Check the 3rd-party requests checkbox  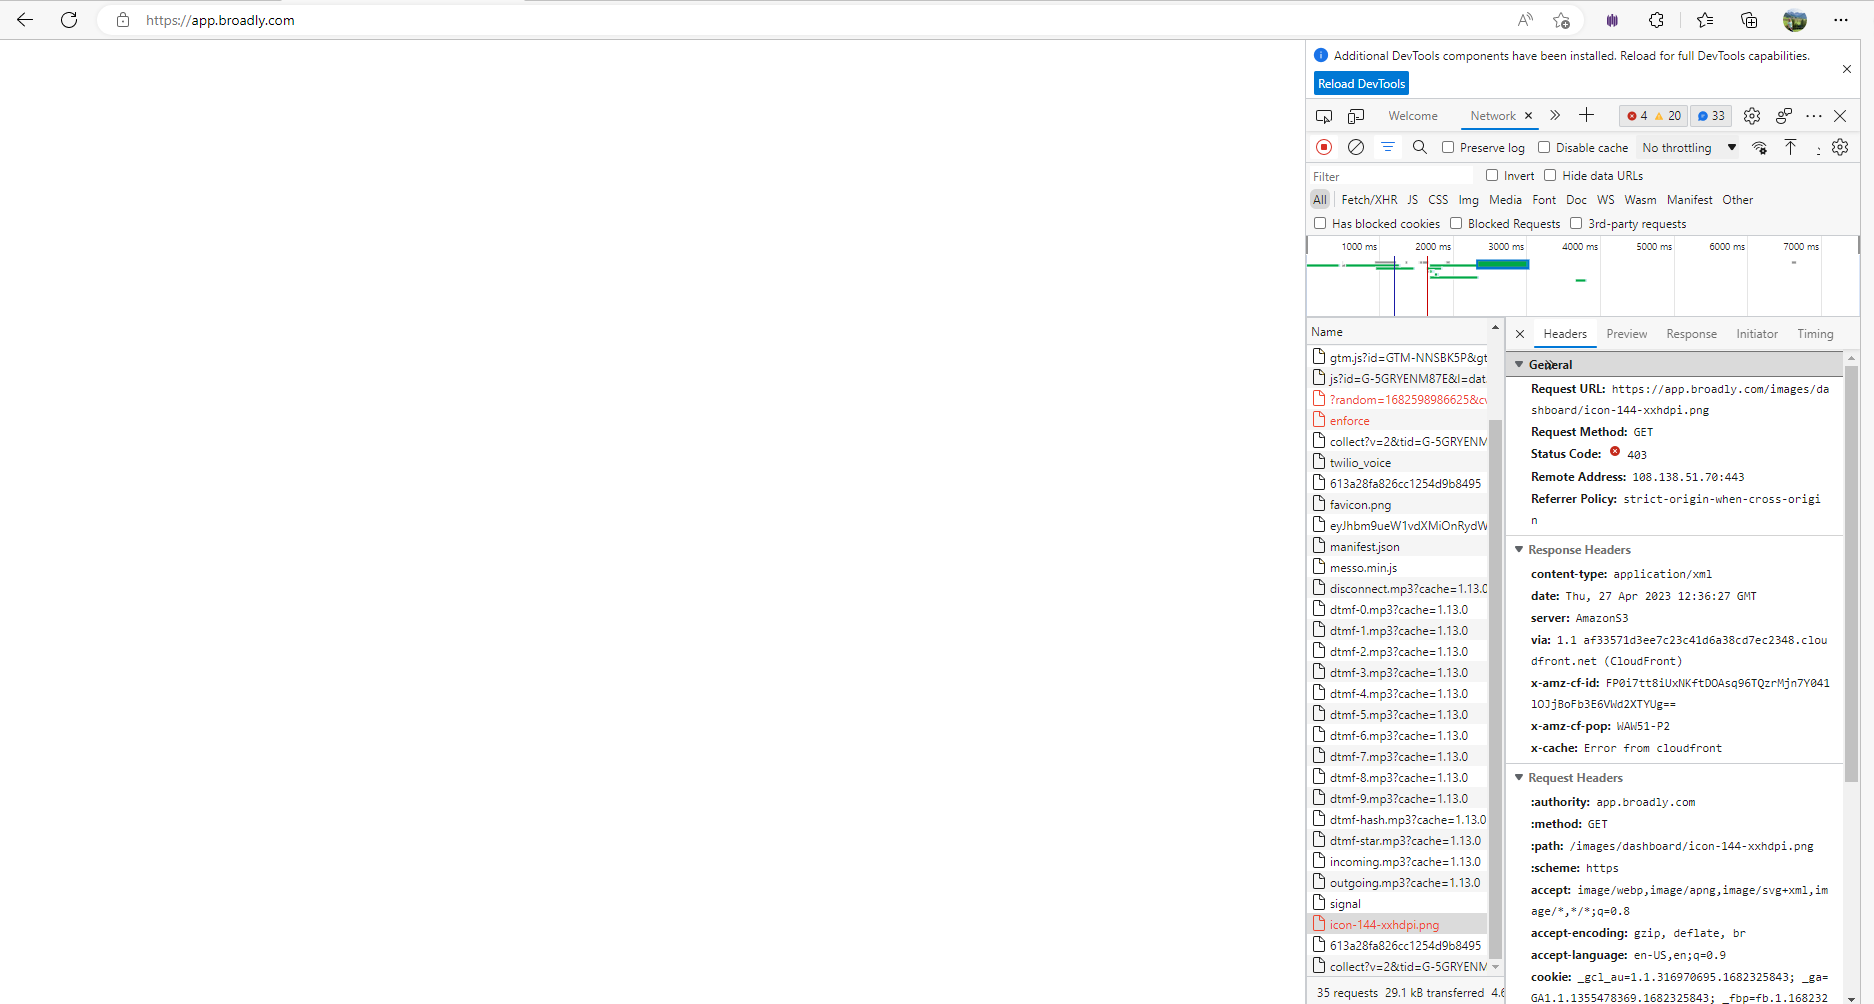(x=1576, y=223)
